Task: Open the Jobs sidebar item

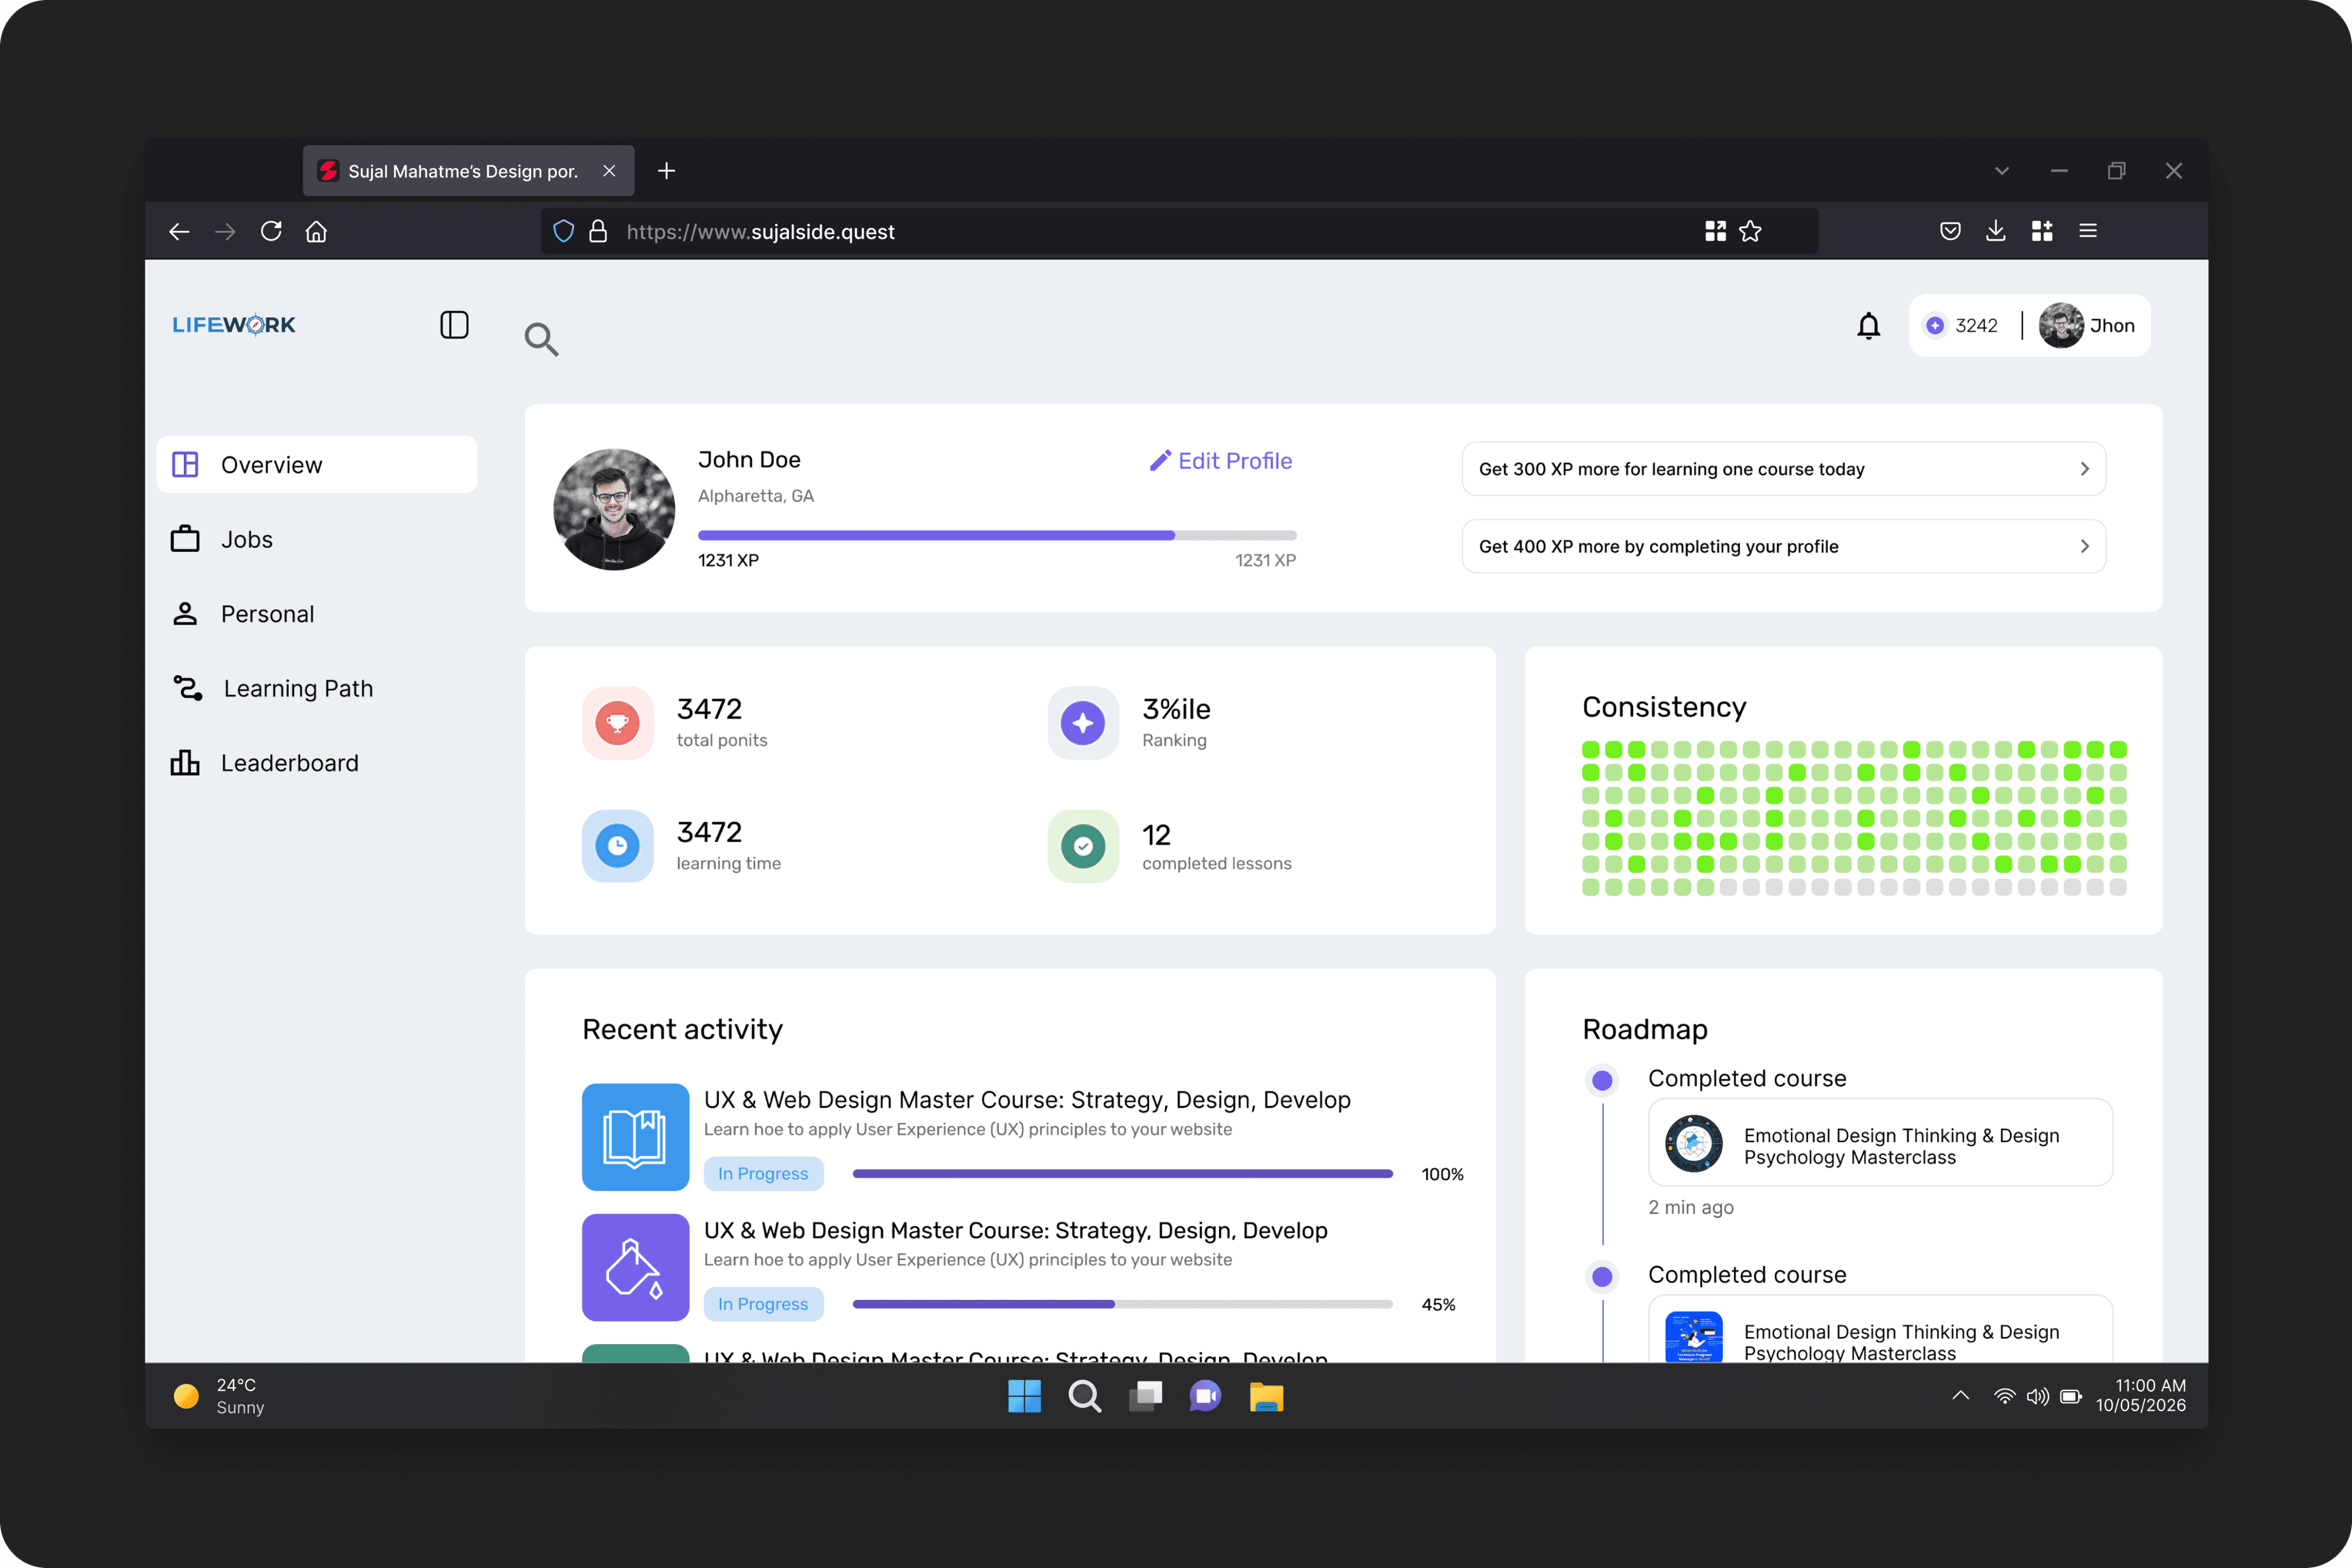Action: pos(246,540)
